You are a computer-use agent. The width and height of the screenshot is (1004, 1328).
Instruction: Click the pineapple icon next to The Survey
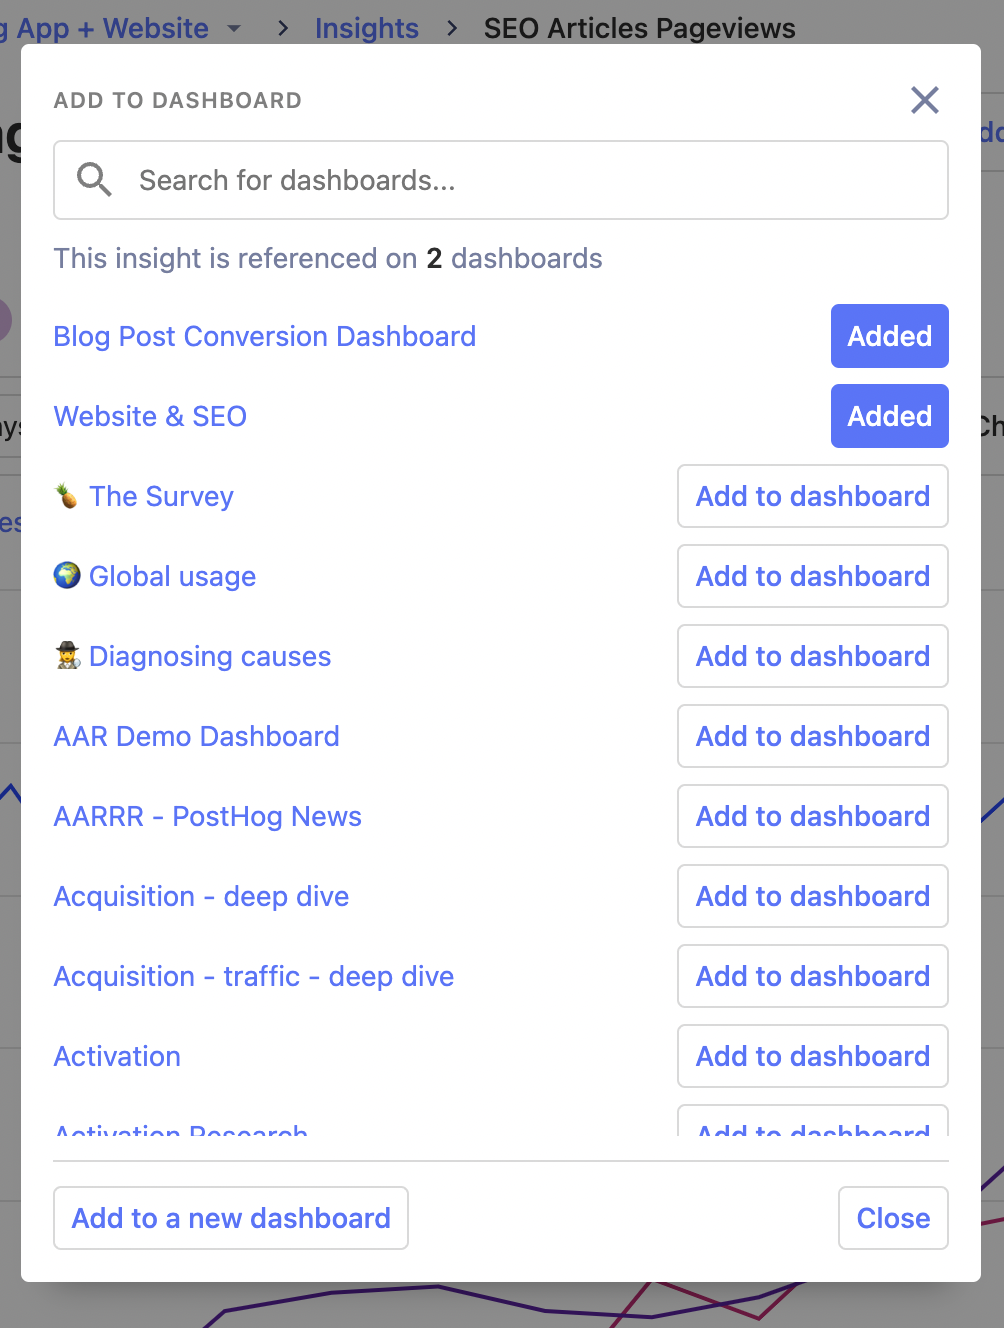coord(66,496)
